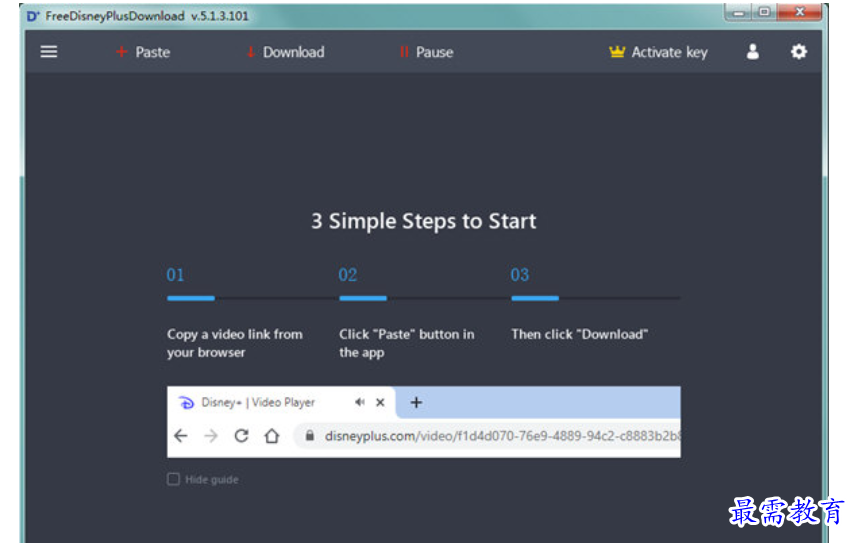Click the disneyplus.com URL in the guide image
The height and width of the screenshot is (543, 853).
502,436
